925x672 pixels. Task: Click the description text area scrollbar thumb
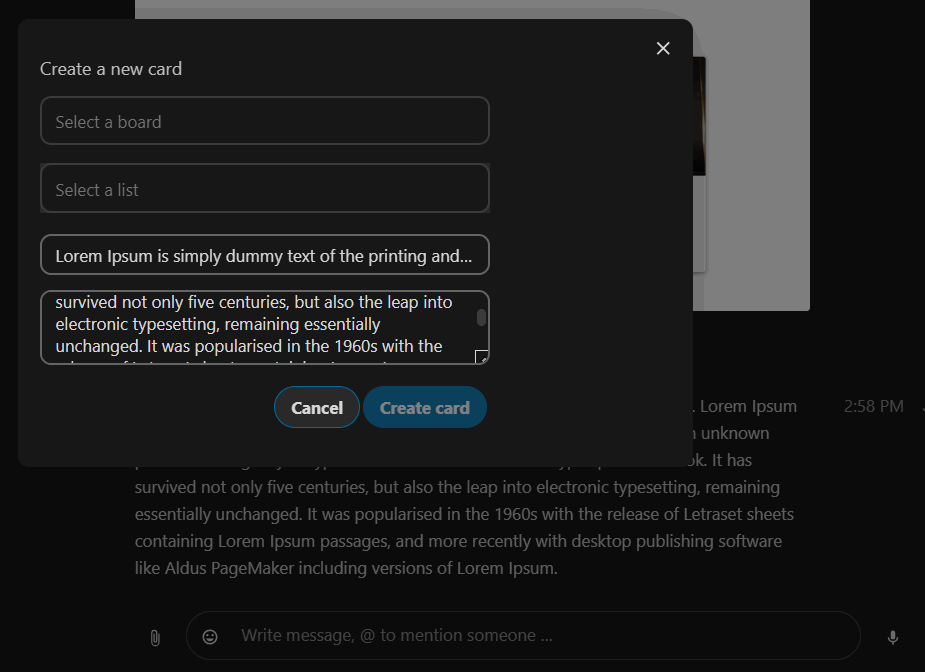(481, 317)
